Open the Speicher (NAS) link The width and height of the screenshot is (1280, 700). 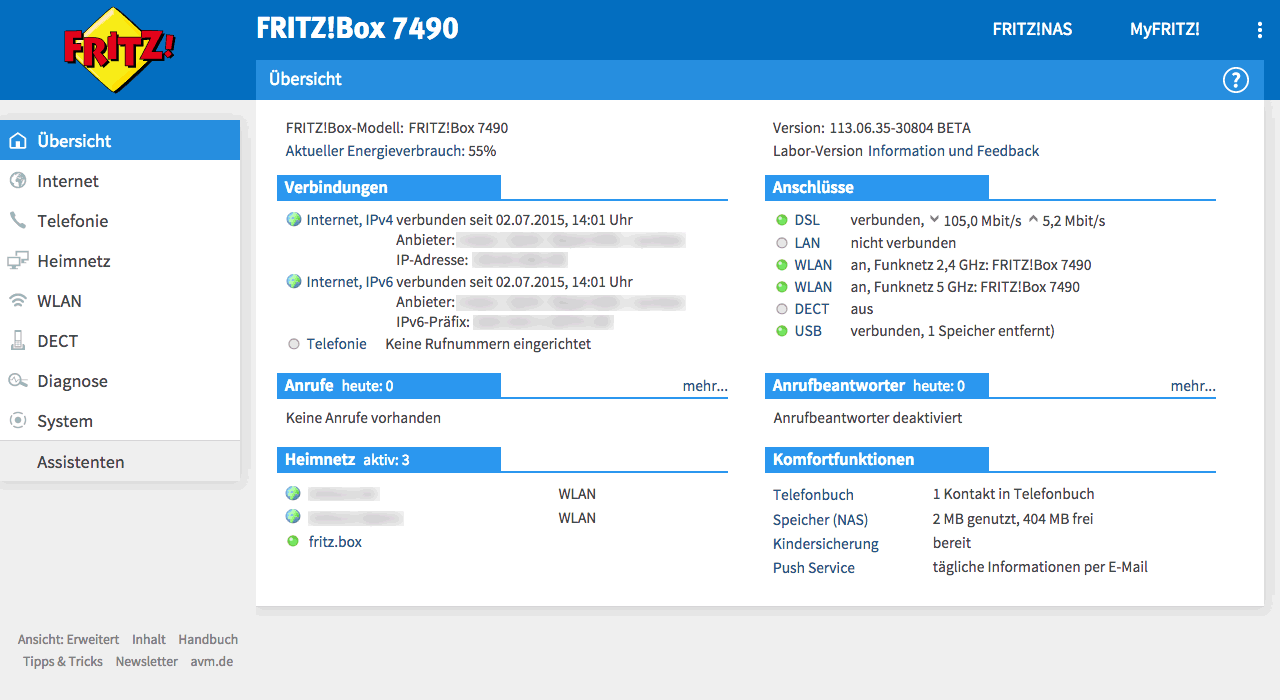click(x=820, y=520)
